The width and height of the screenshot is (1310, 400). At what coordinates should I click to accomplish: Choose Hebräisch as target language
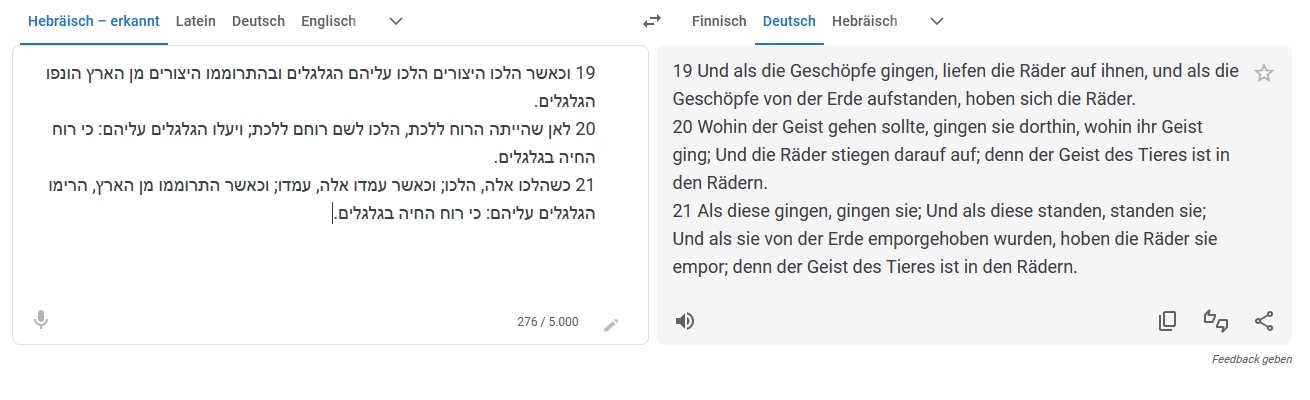(x=864, y=21)
